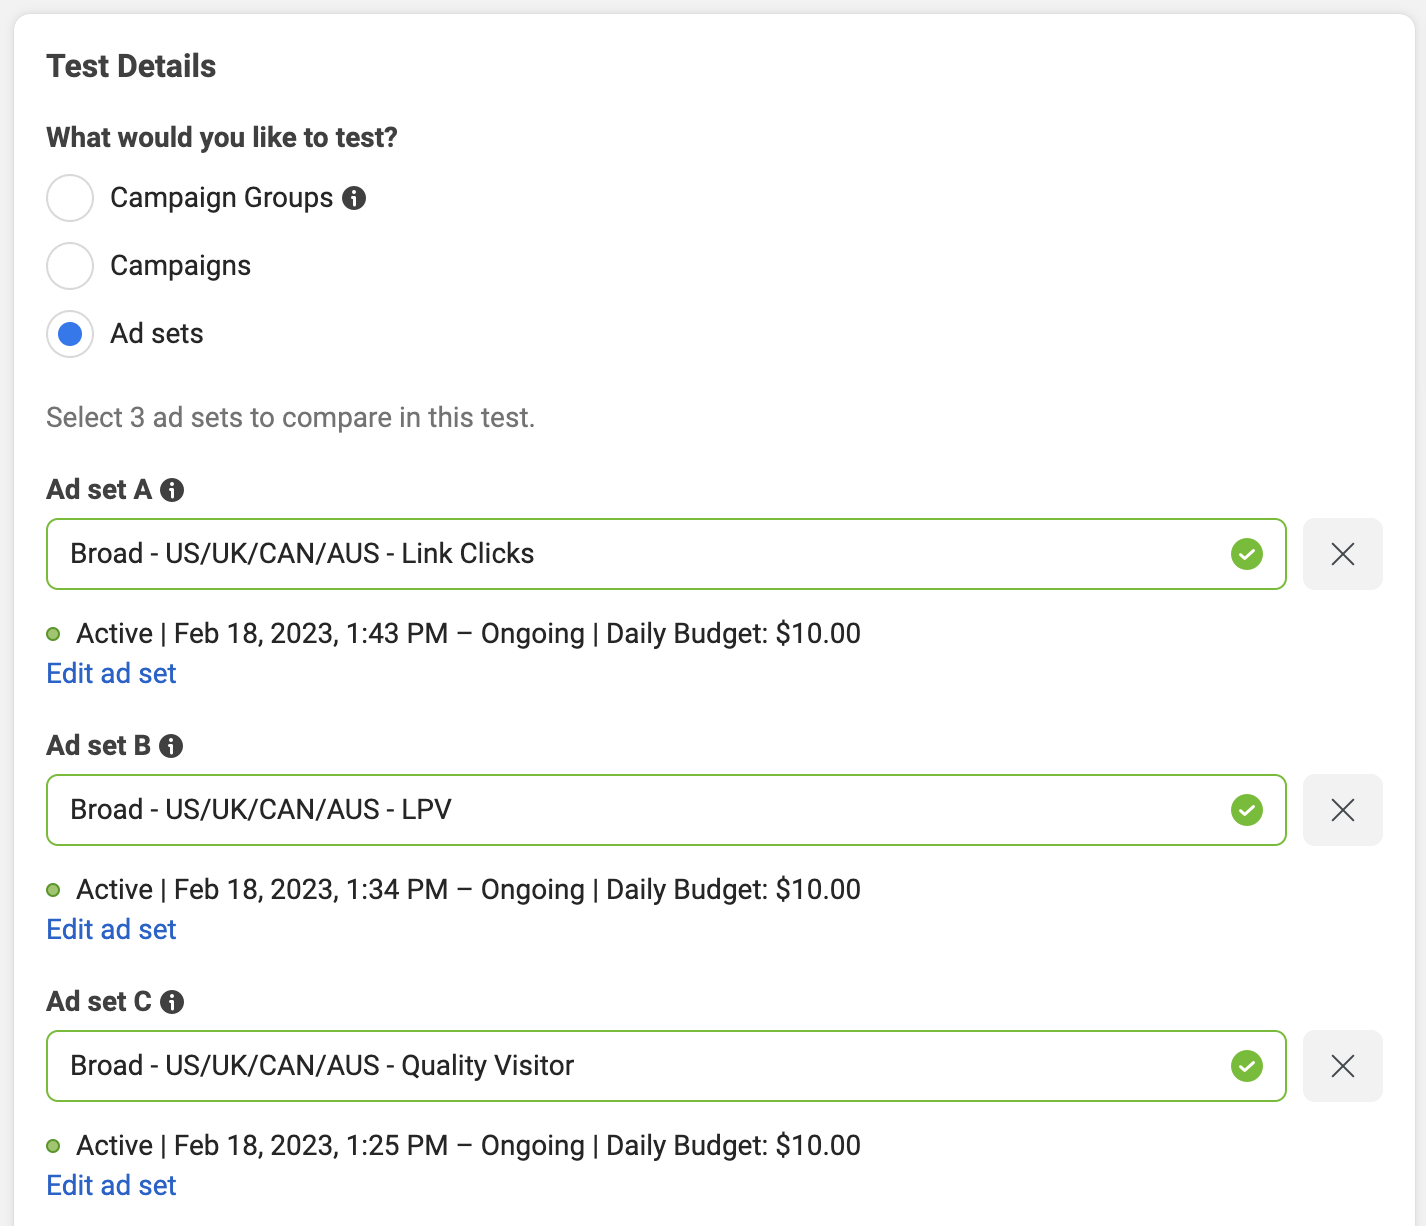Click the active status dot for Ad set A

[x=54, y=634]
